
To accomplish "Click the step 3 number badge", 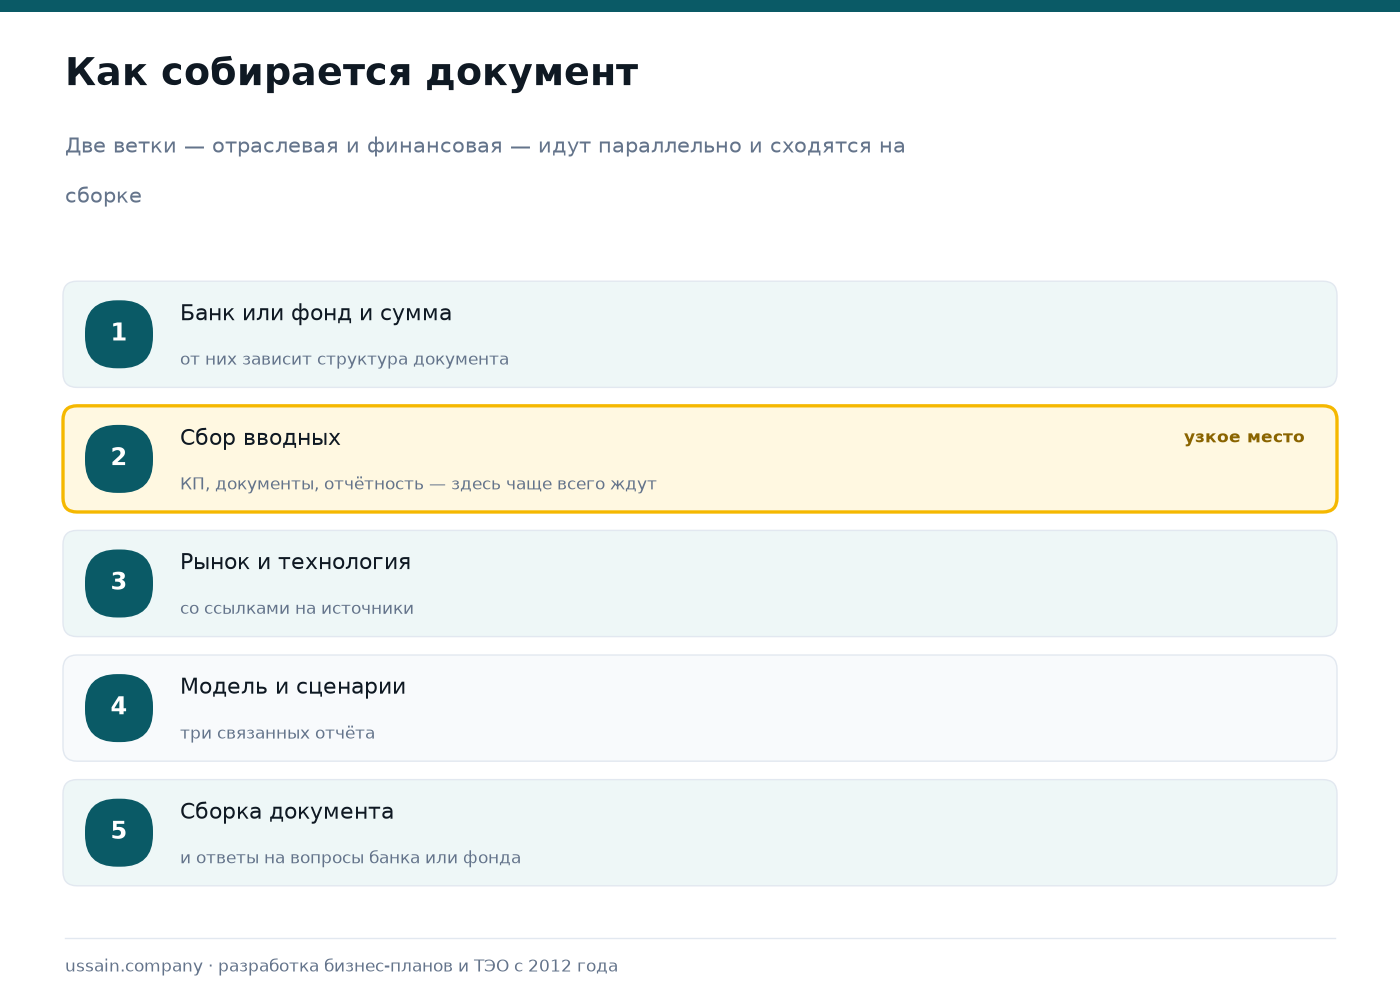I will coord(119,583).
